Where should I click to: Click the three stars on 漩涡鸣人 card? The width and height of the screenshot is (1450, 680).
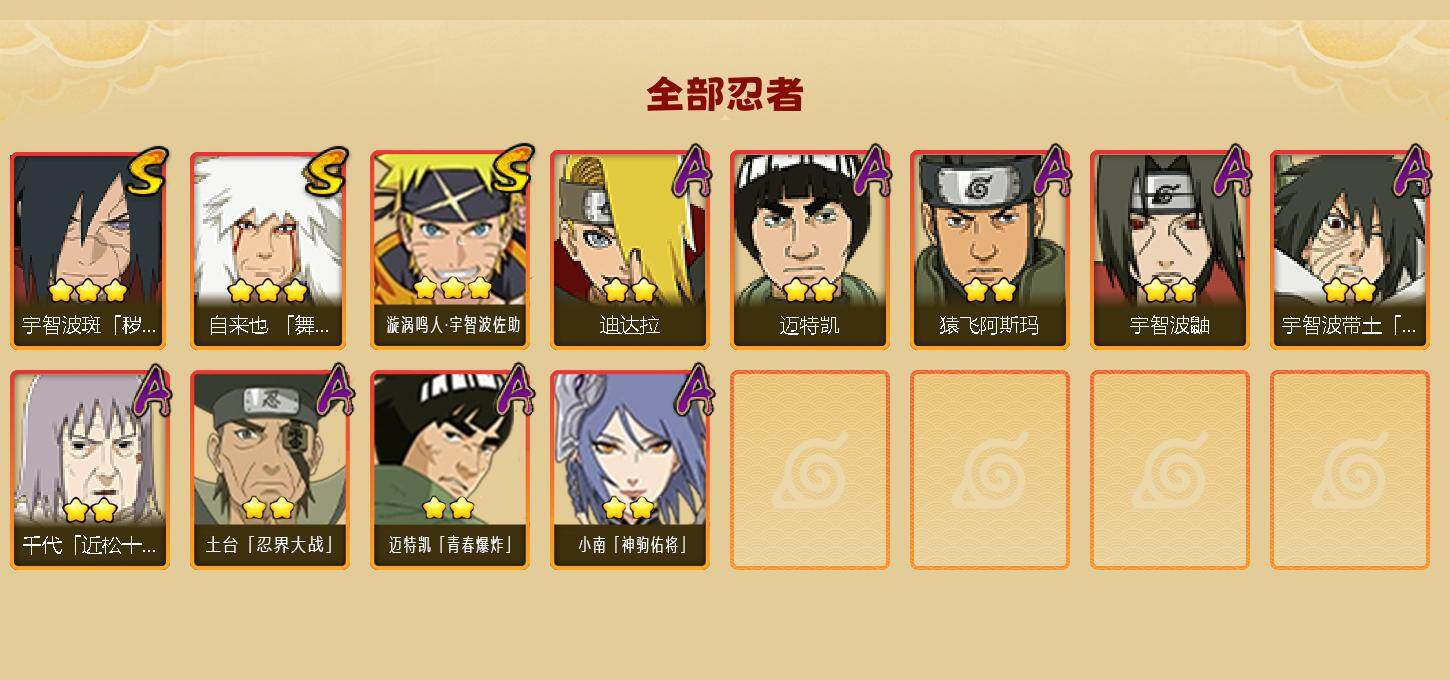click(453, 288)
